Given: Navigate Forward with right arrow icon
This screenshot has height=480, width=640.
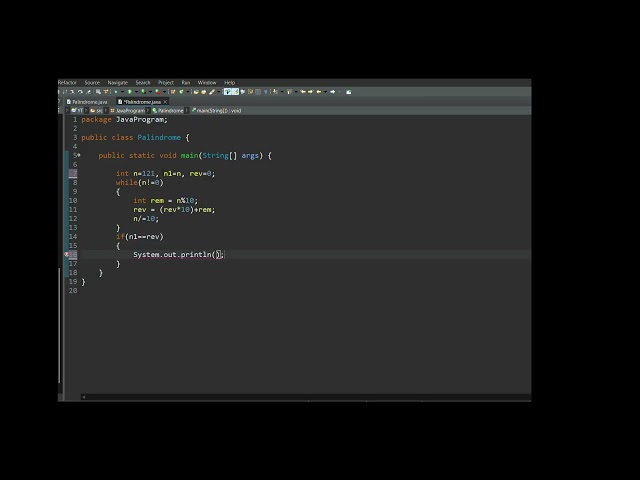Looking at the screenshot, I should [x=333, y=92].
